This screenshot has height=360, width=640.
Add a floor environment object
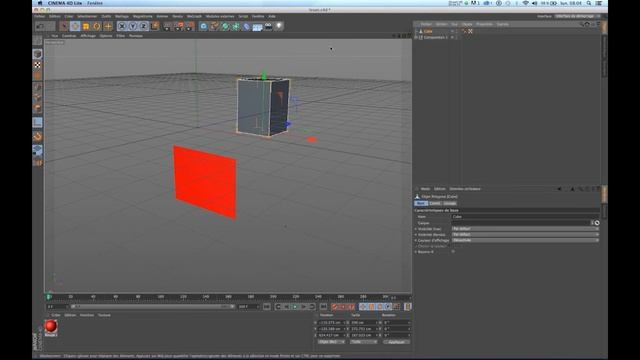pyautogui.click(x=257, y=27)
